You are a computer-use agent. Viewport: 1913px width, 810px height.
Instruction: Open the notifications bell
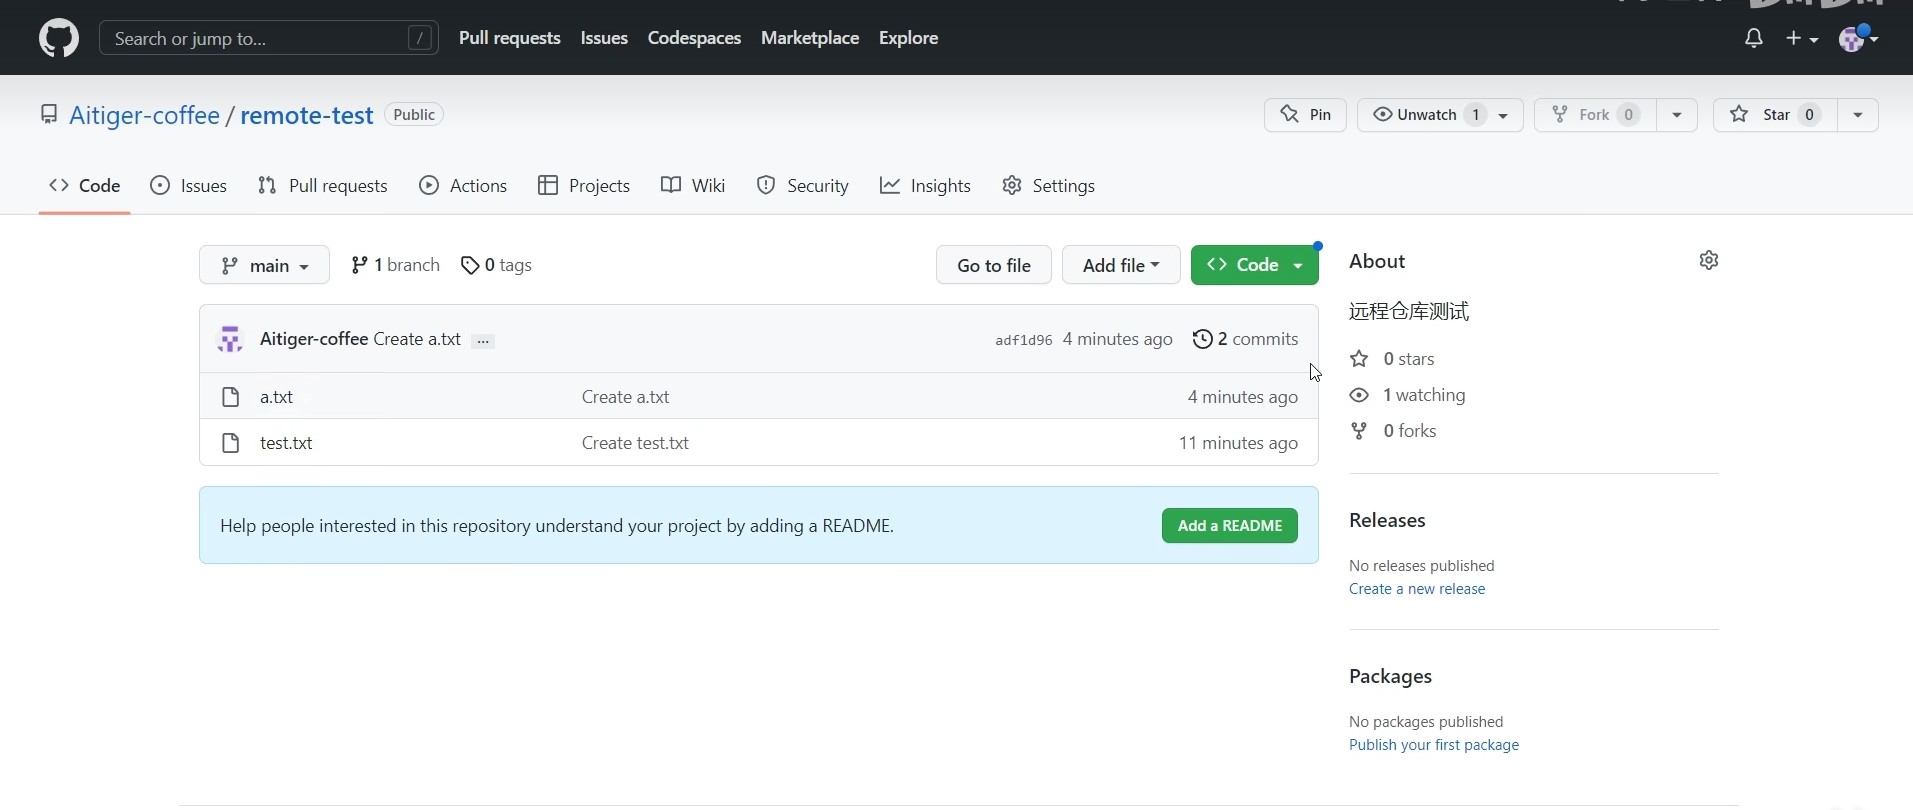coord(1753,38)
